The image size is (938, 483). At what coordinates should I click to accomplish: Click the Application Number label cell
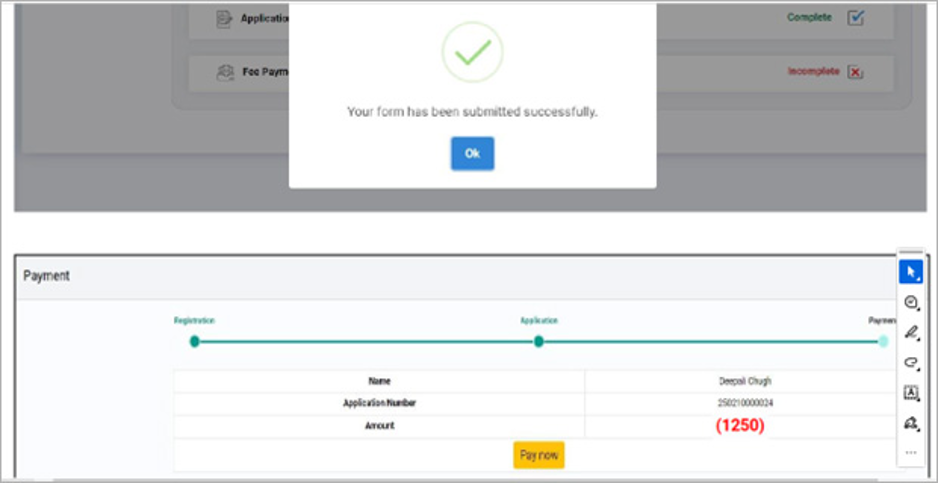(x=379, y=403)
